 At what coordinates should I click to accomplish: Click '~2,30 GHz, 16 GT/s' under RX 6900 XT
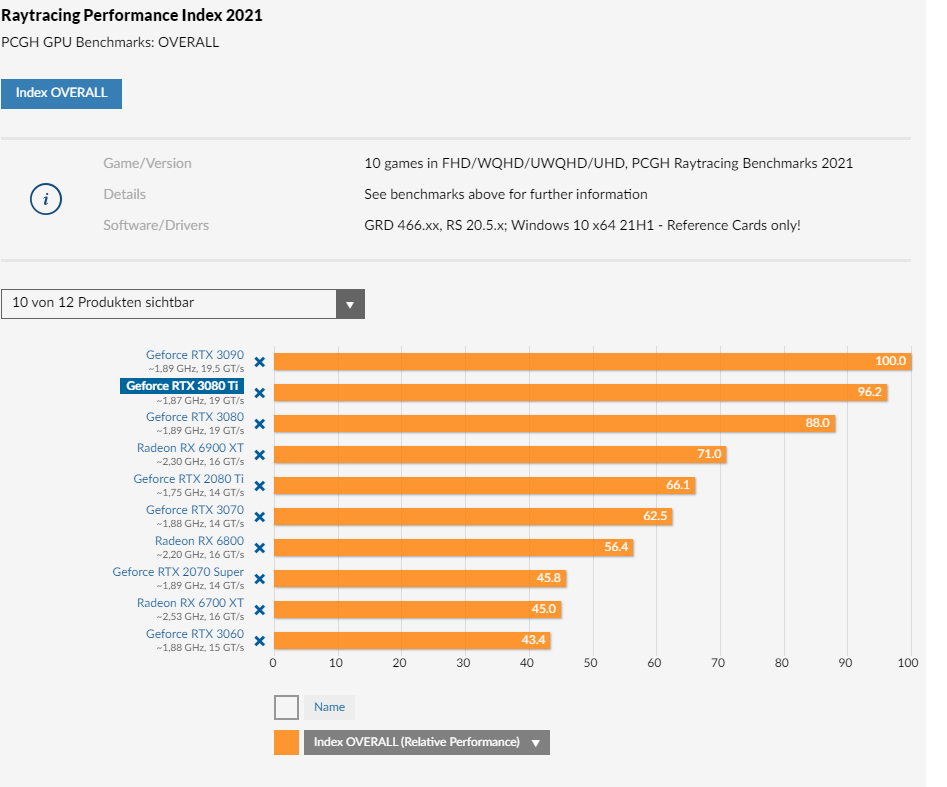click(200, 461)
